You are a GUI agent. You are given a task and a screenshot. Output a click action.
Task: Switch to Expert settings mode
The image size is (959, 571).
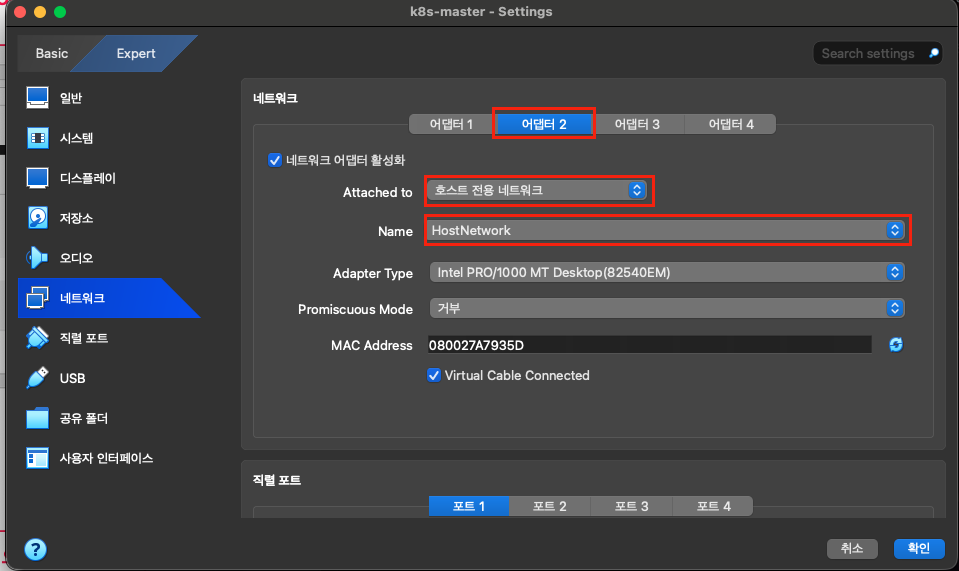136,53
